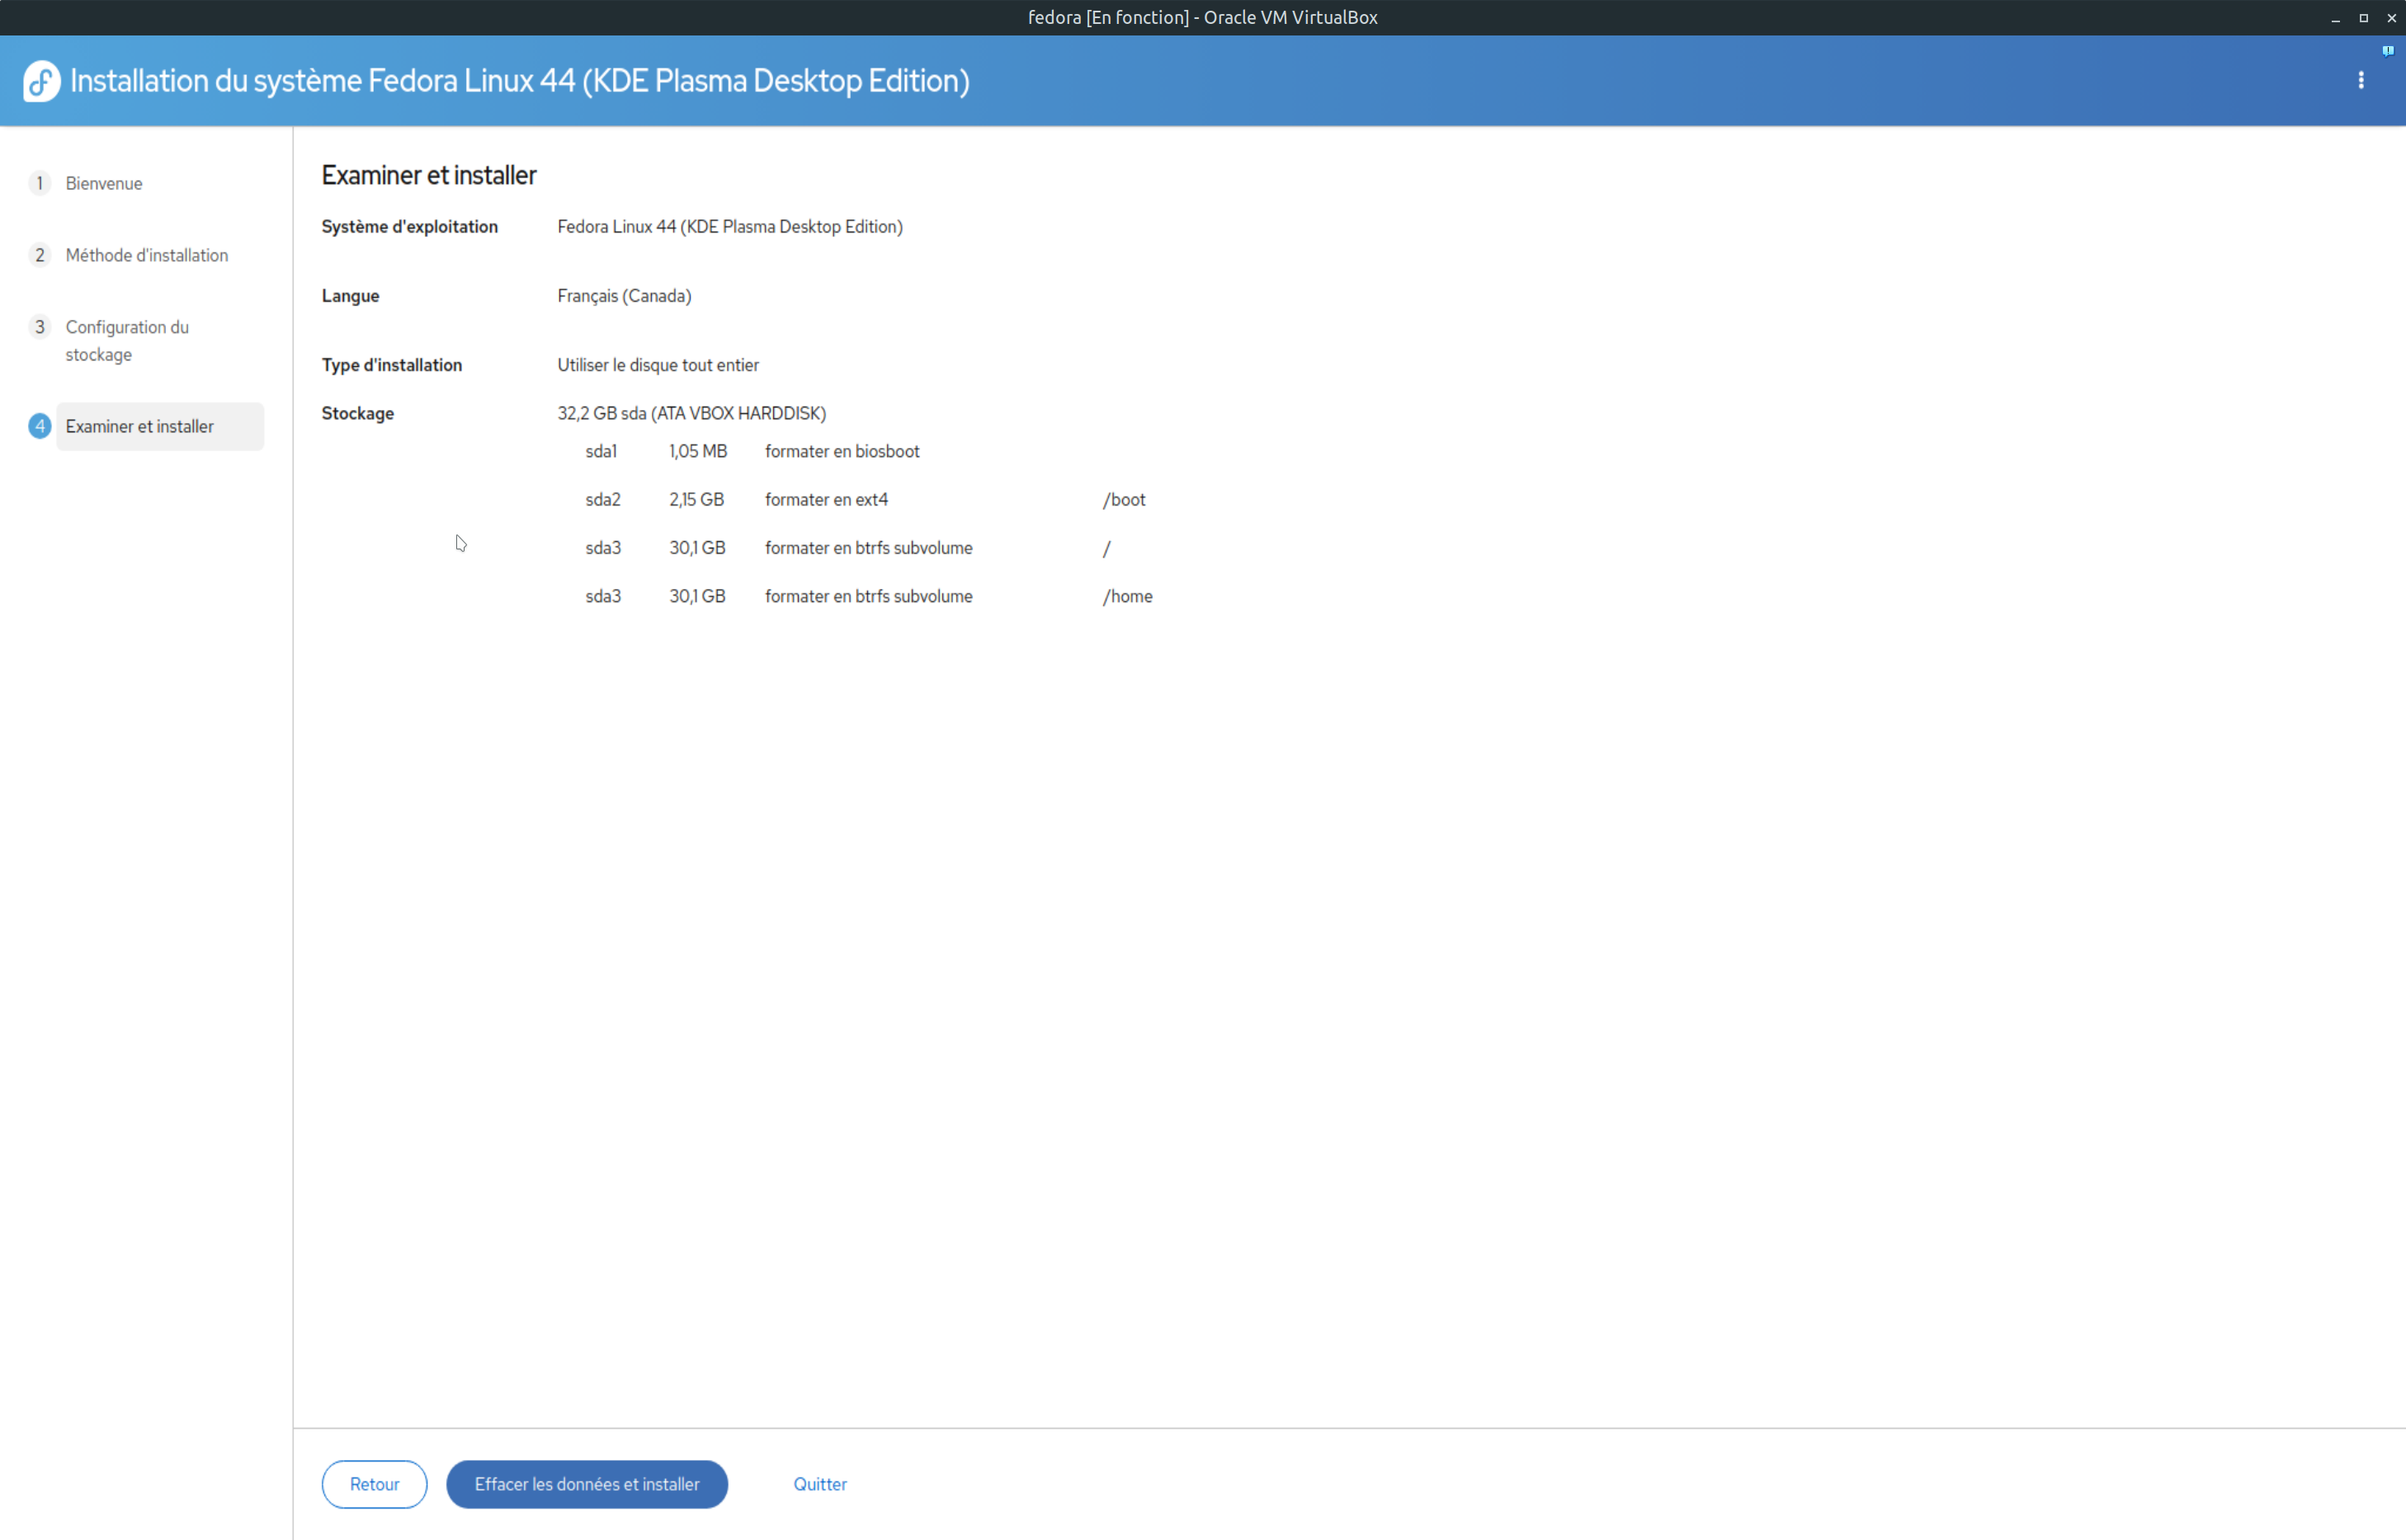Click formater en biosboot text
The image size is (2406, 1540).
pyautogui.click(x=842, y=451)
